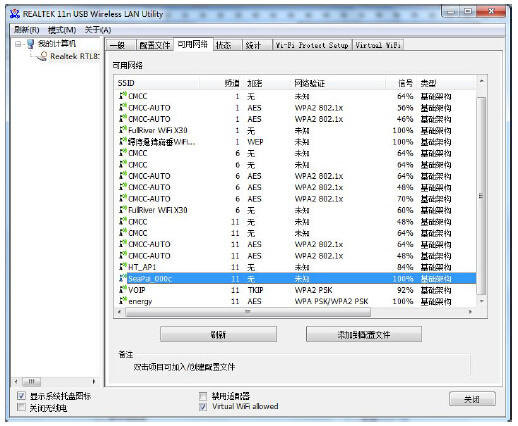Click the network list vertical scrollbar thumb
The image size is (518, 426).
pyautogui.click(x=481, y=196)
